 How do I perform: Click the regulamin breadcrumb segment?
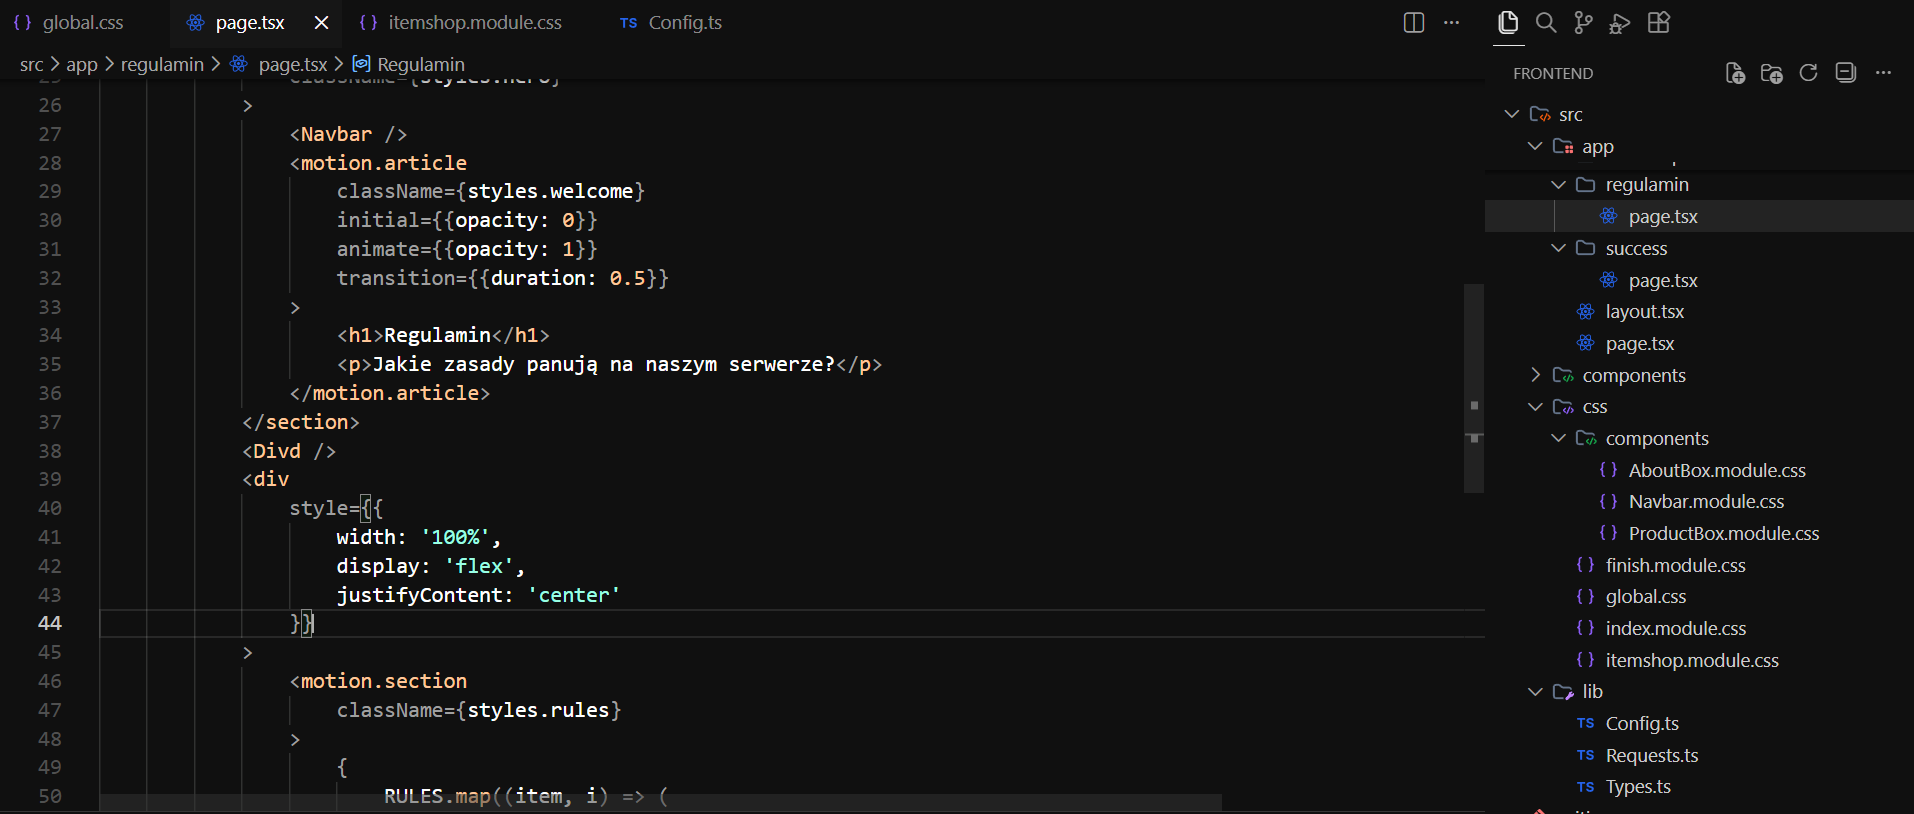162,65
